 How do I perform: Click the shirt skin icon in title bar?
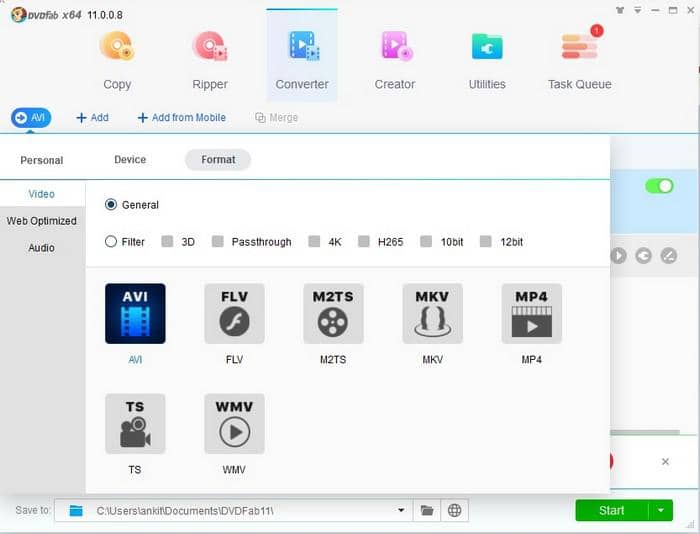[620, 10]
